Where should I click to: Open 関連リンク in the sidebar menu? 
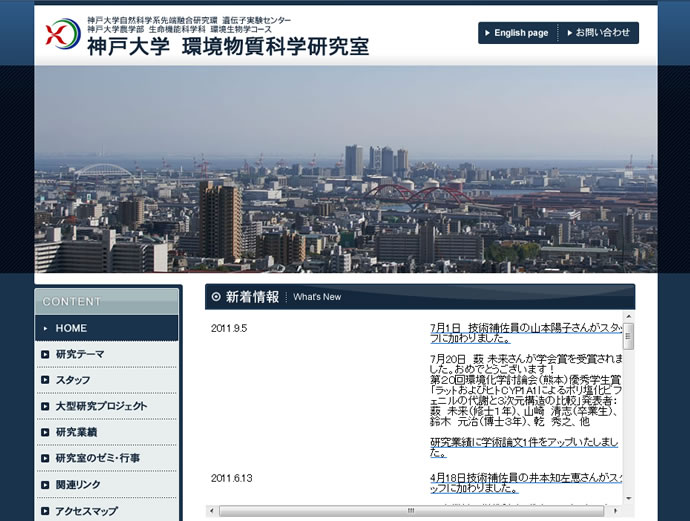[106, 484]
